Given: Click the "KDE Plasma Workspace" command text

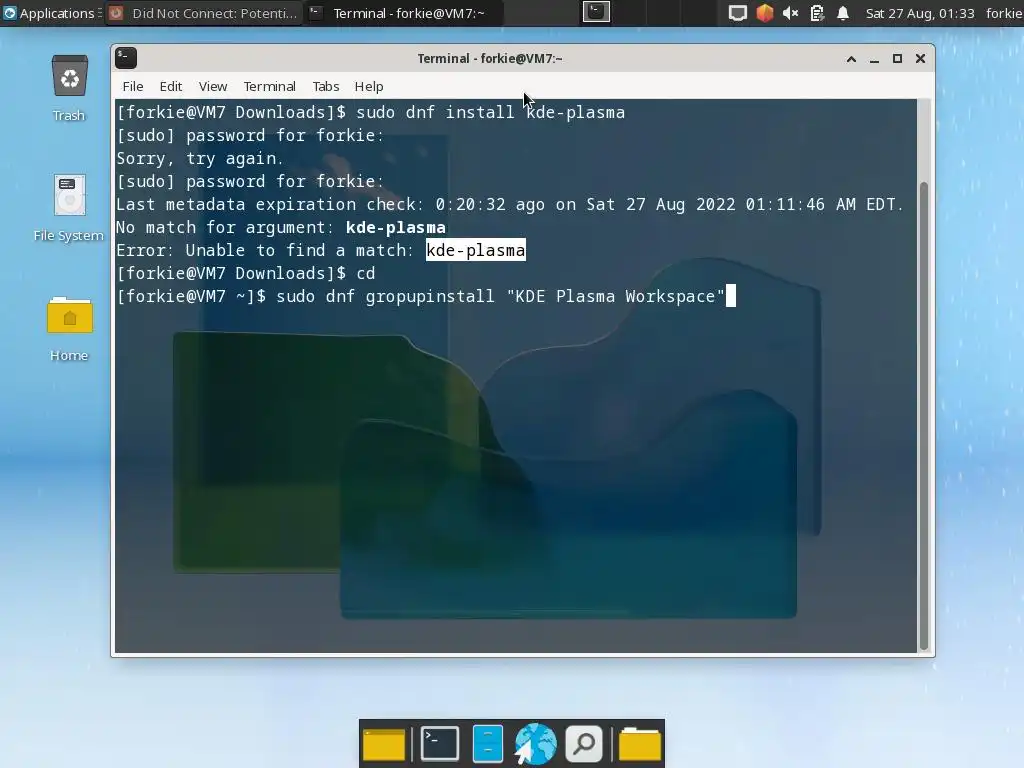Looking at the screenshot, I should (x=616, y=296).
